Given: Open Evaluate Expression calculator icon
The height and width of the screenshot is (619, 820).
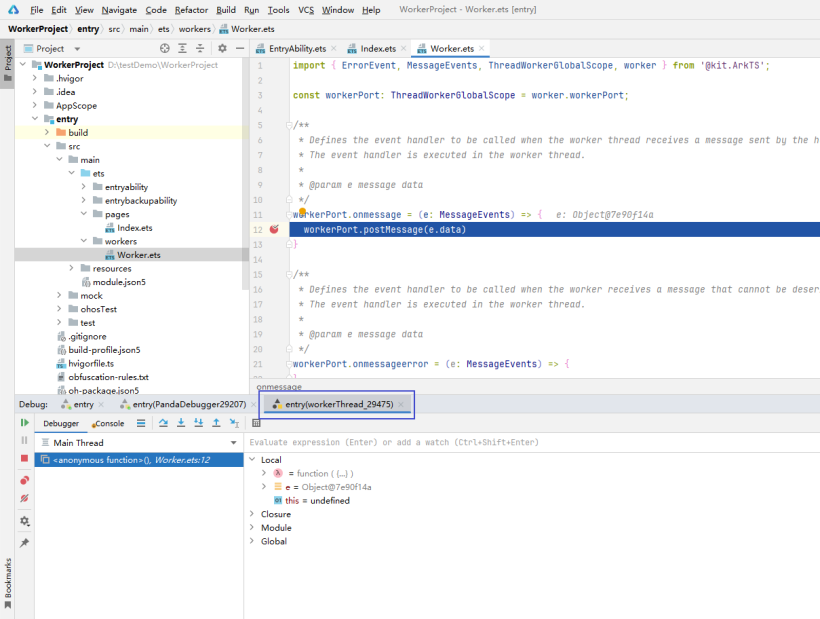Looking at the screenshot, I should (x=256, y=423).
